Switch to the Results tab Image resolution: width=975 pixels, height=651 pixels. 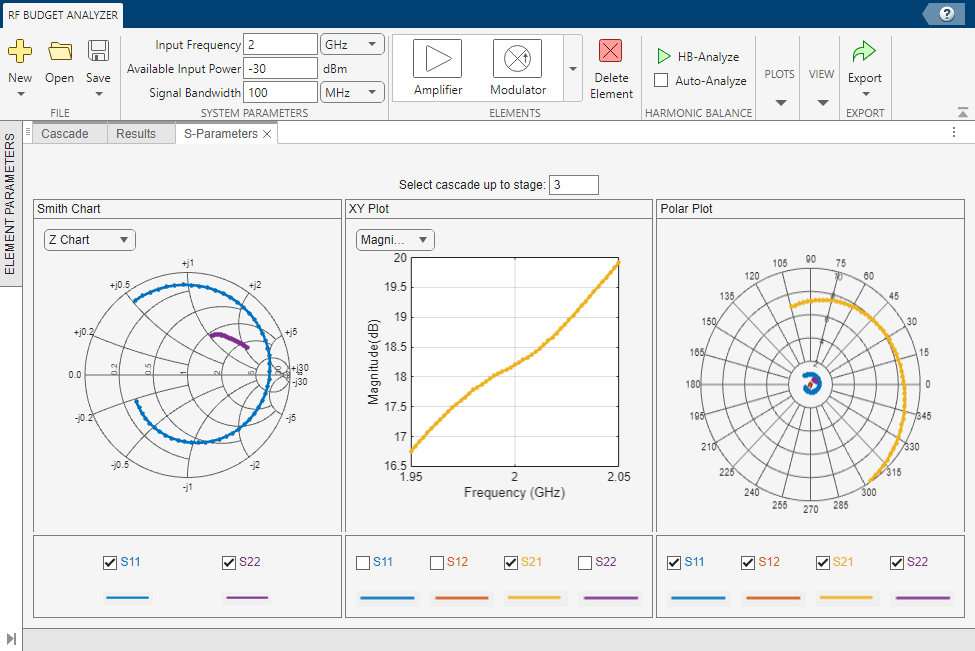[x=136, y=134]
